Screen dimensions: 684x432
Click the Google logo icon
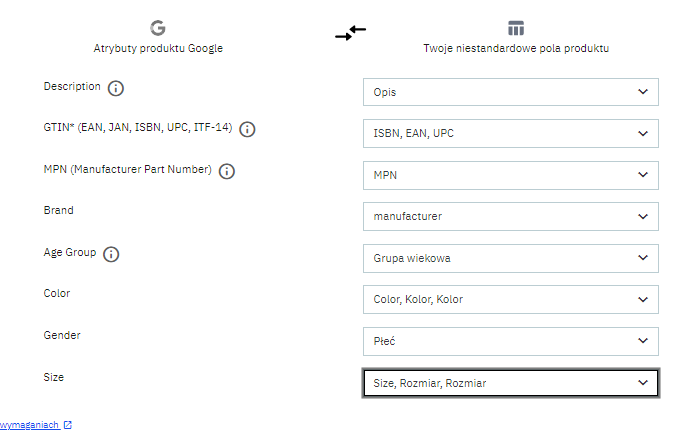158,27
